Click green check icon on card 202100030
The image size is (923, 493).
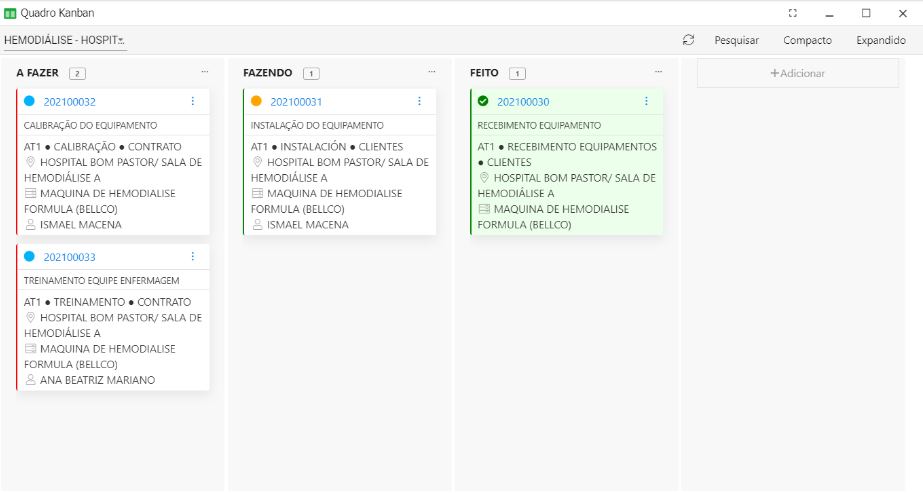point(483,101)
